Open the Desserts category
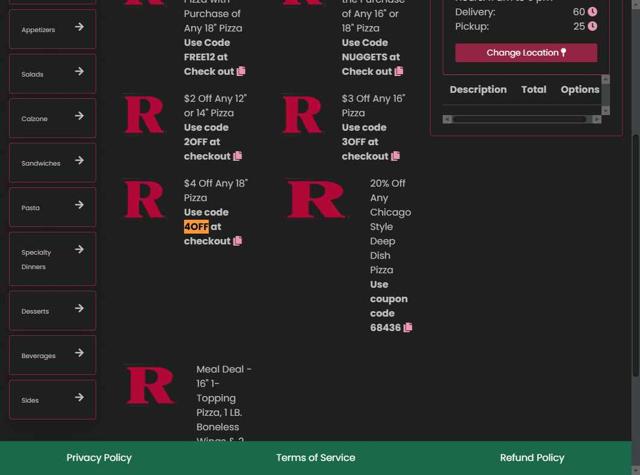Image resolution: width=640 pixels, height=475 pixels. click(53, 311)
